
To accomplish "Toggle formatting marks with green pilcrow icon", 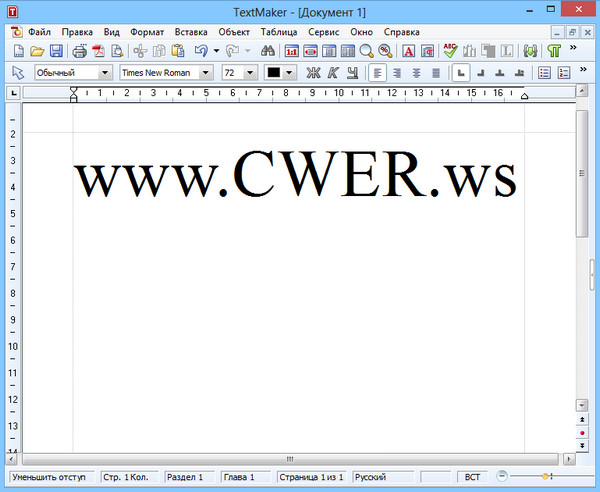I will tap(553, 51).
